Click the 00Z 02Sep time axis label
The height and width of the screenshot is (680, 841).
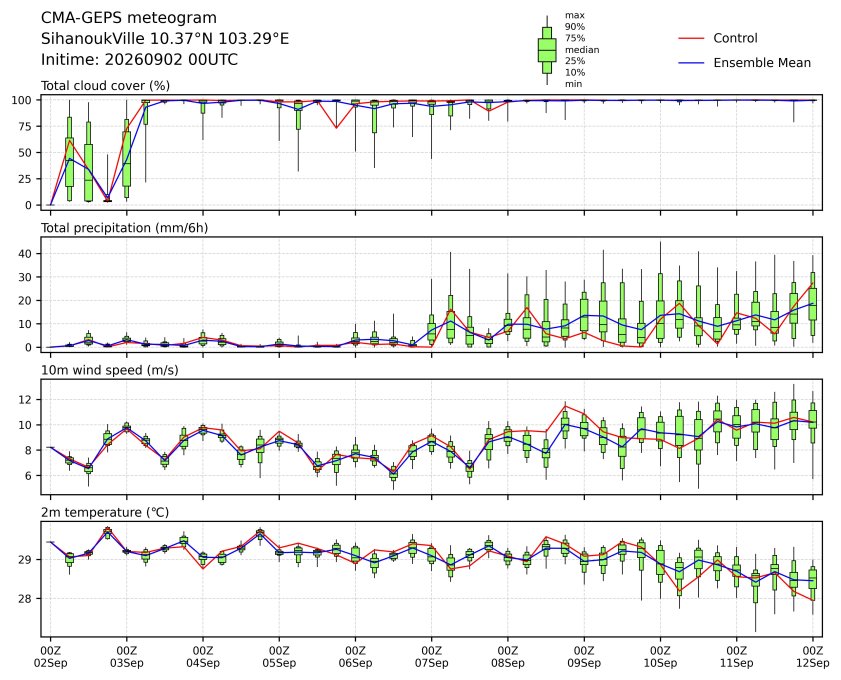(x=50, y=656)
